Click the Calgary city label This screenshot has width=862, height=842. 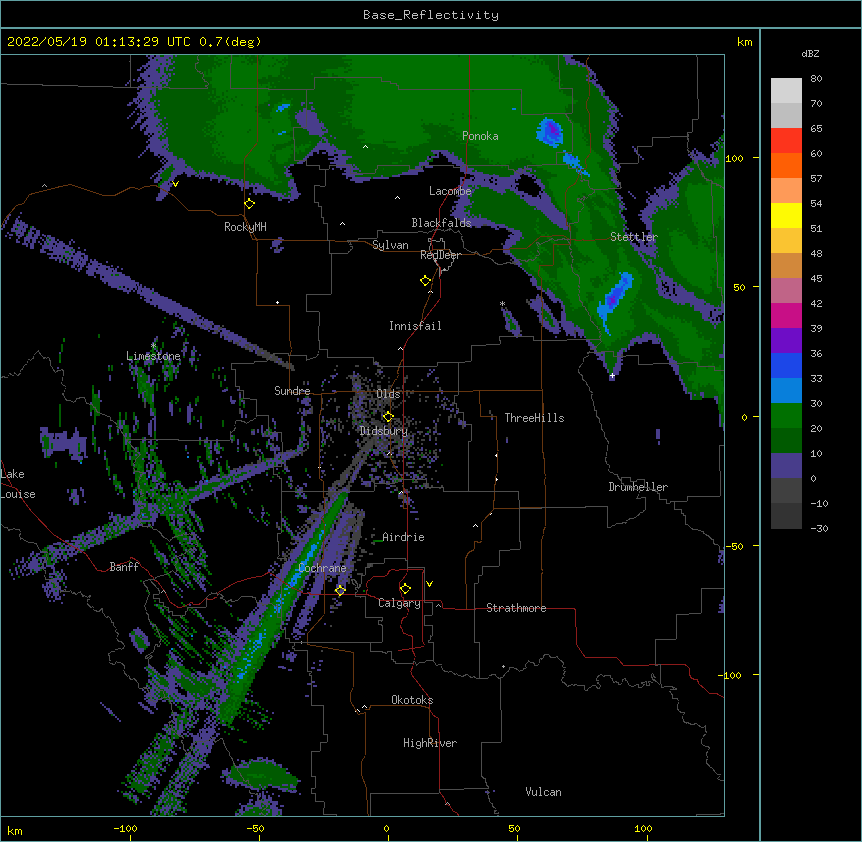pos(399,603)
